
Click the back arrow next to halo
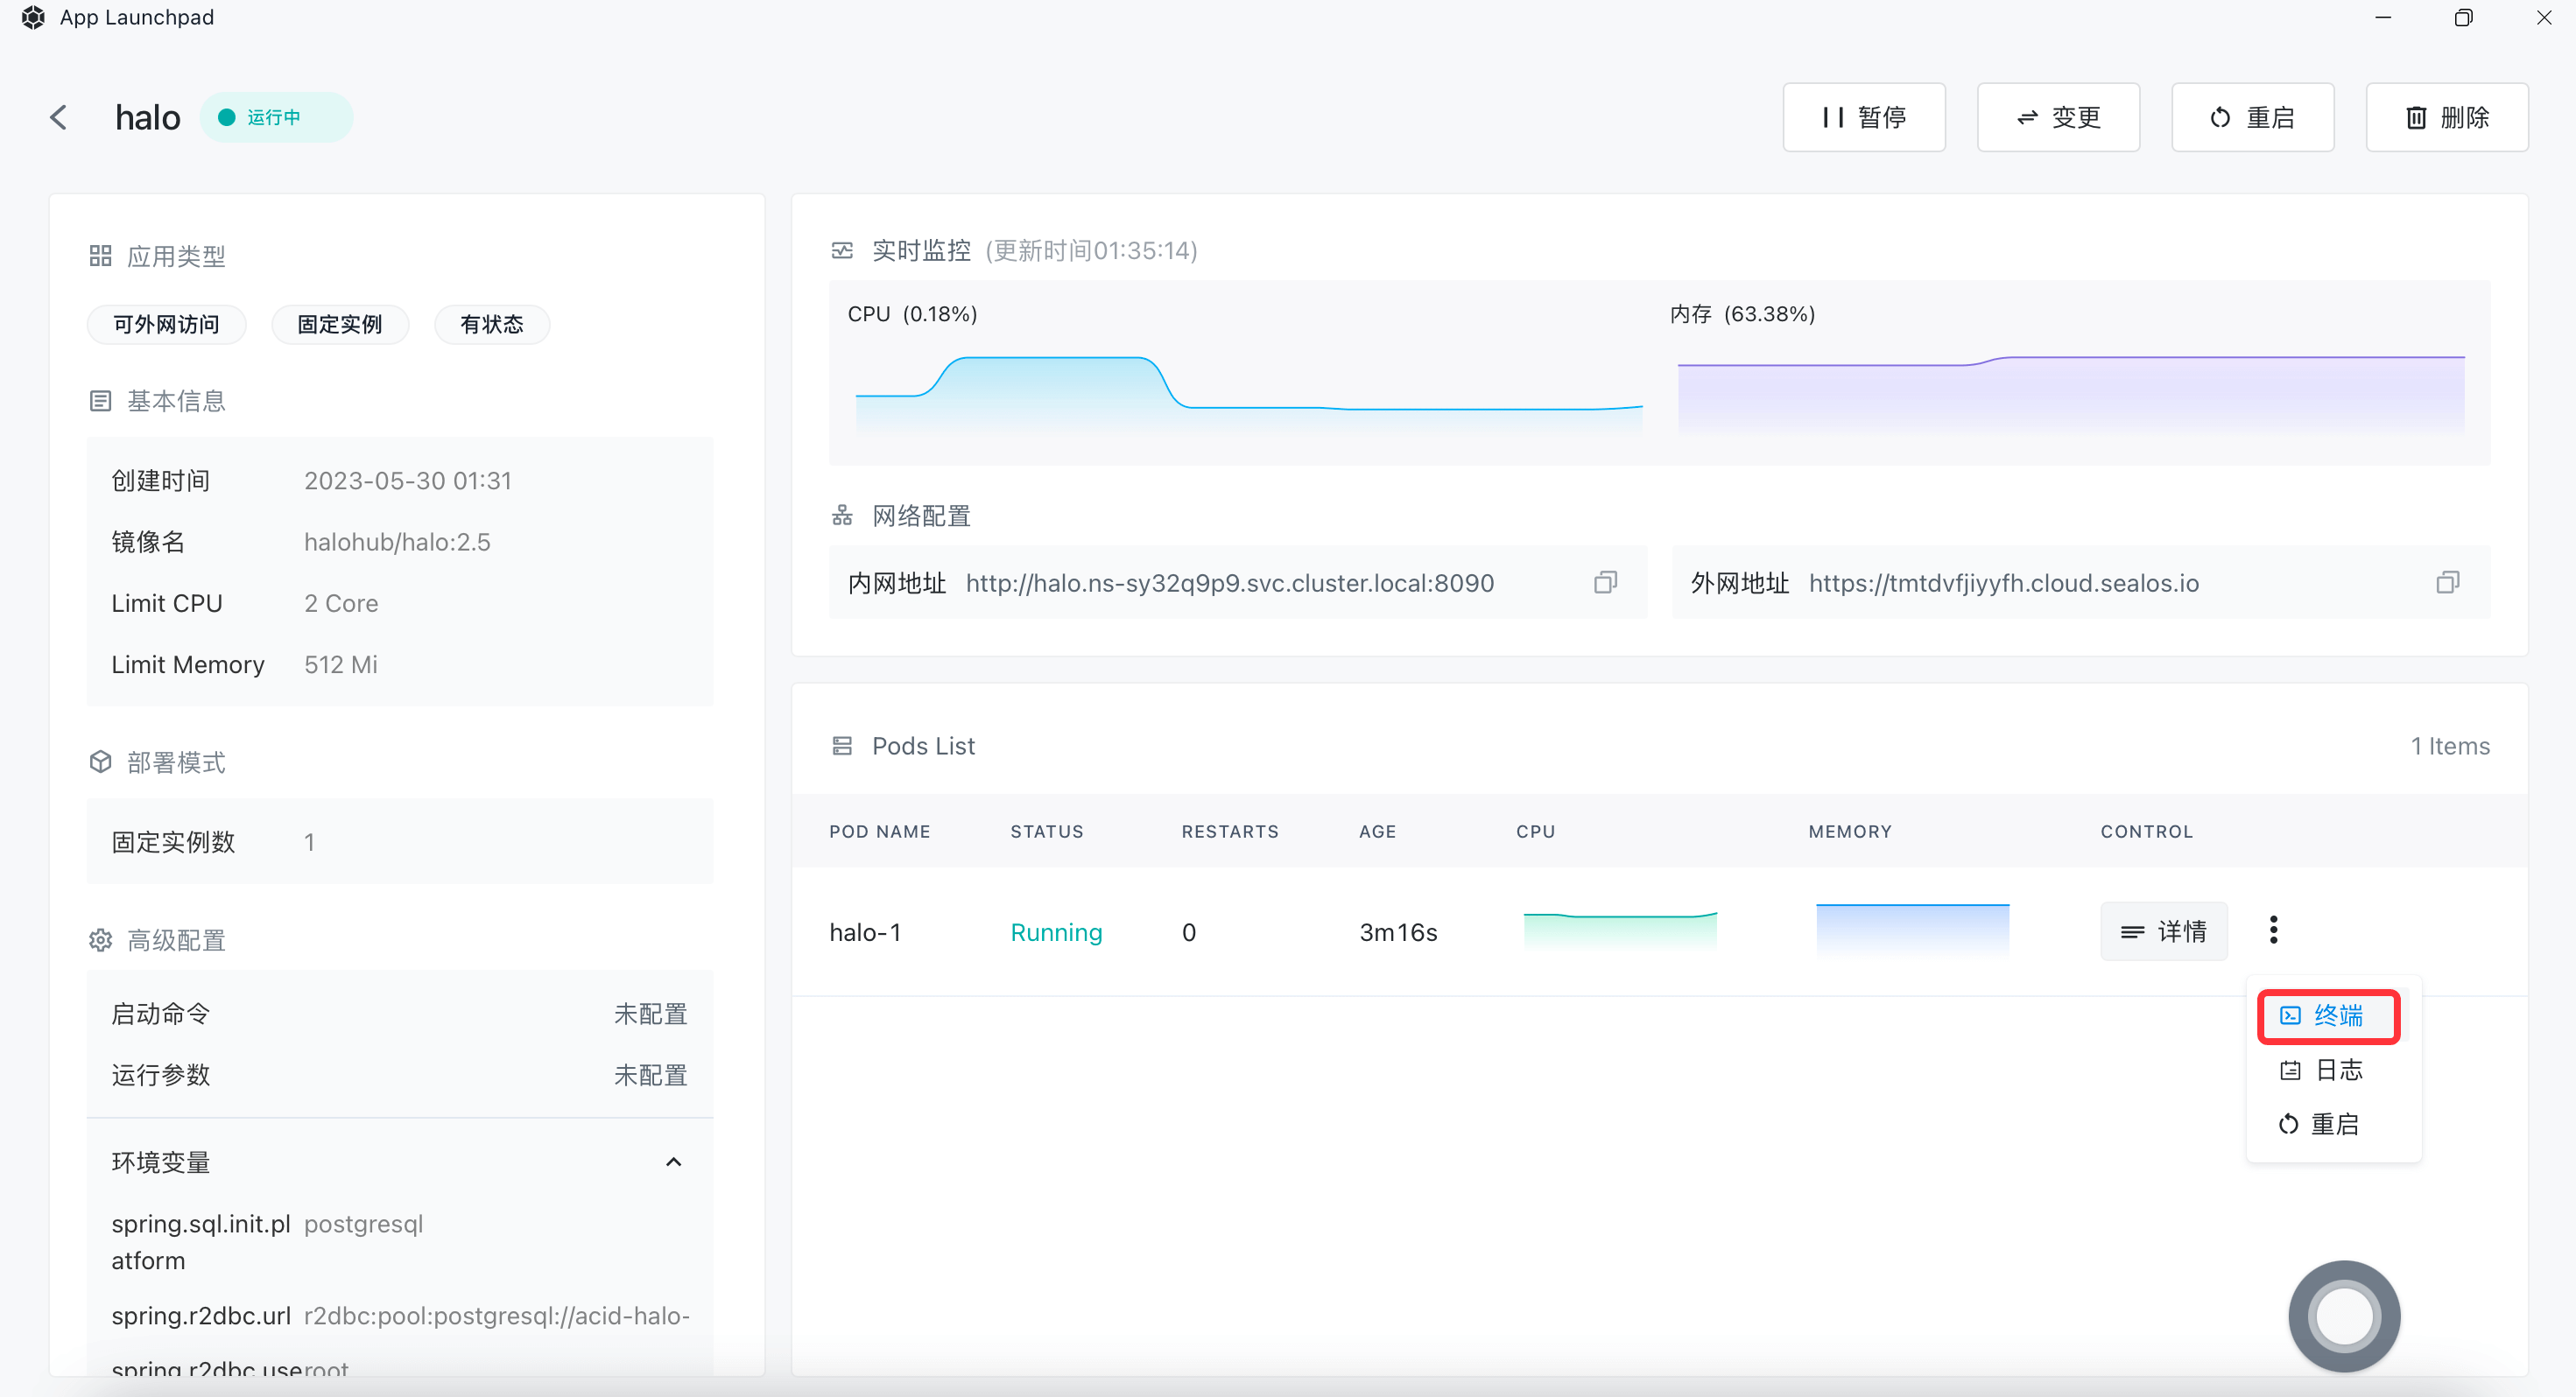pyautogui.click(x=59, y=117)
